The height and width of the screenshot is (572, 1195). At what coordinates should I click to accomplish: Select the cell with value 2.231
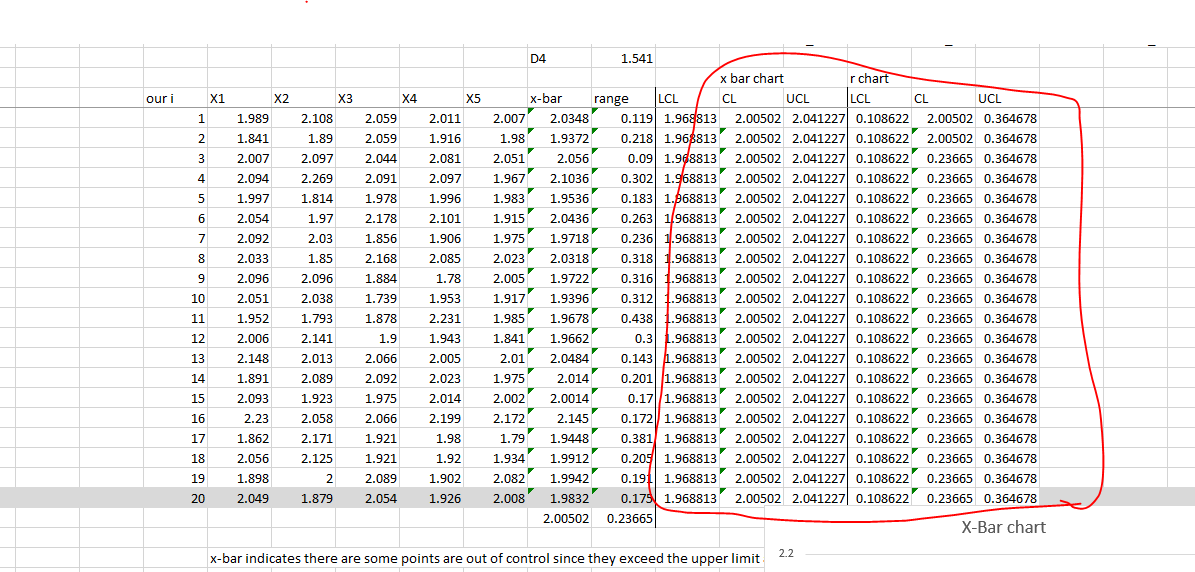pos(431,318)
